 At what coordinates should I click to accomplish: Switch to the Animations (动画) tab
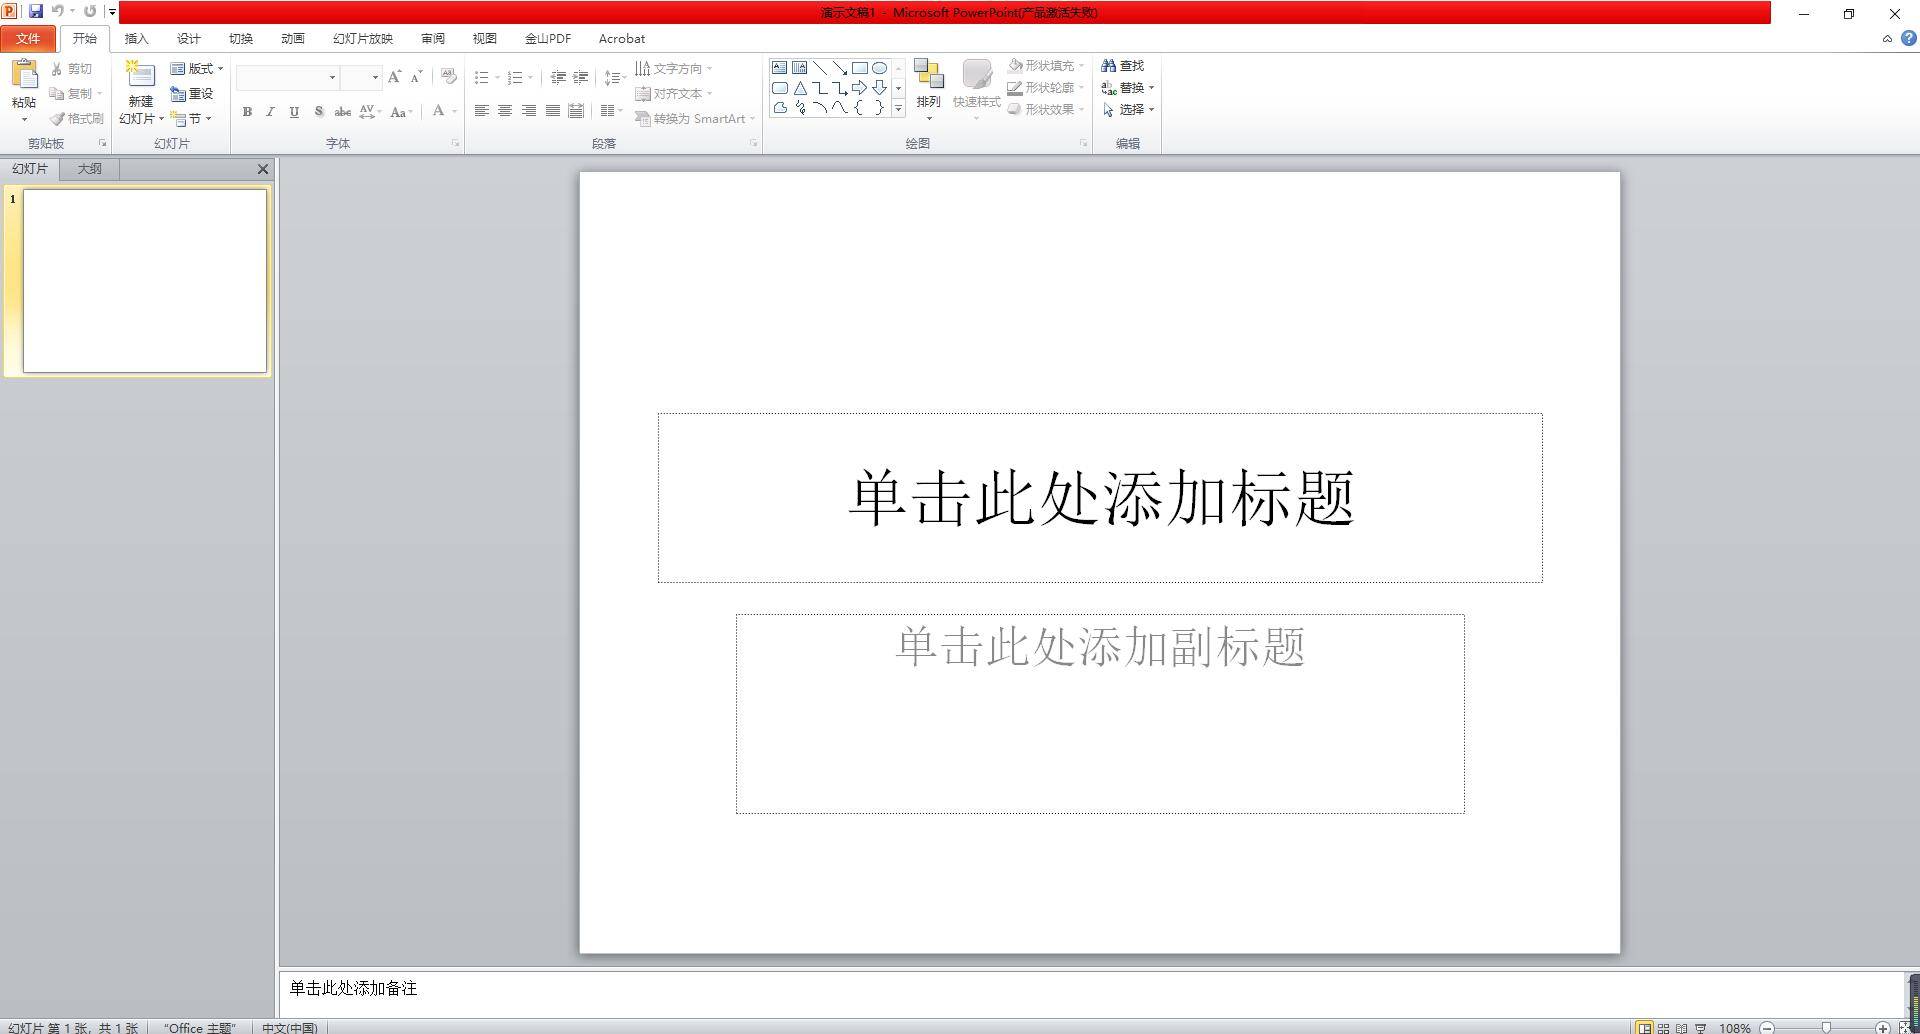(292, 38)
